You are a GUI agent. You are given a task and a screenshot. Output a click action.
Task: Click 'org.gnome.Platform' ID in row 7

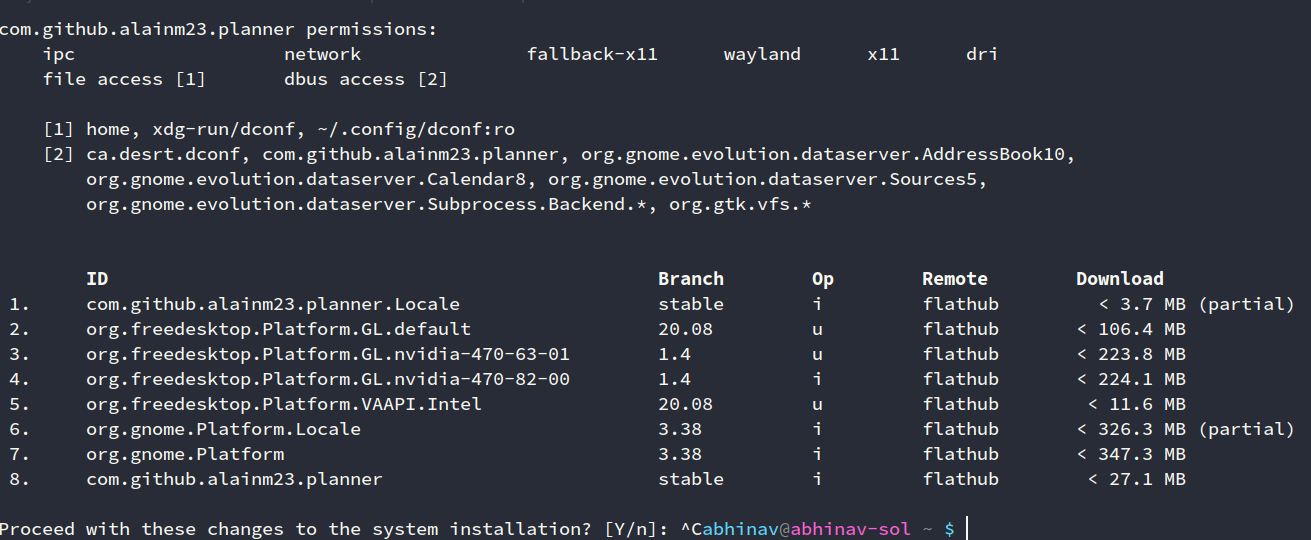[x=185, y=454]
